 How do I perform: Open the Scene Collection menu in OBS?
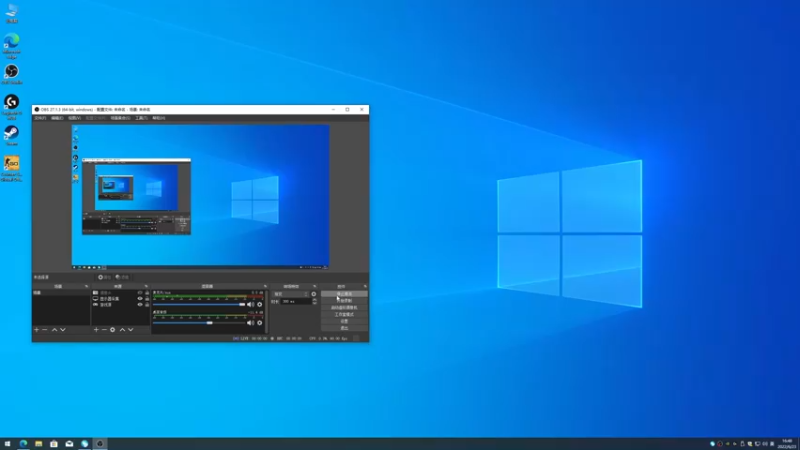pos(120,118)
